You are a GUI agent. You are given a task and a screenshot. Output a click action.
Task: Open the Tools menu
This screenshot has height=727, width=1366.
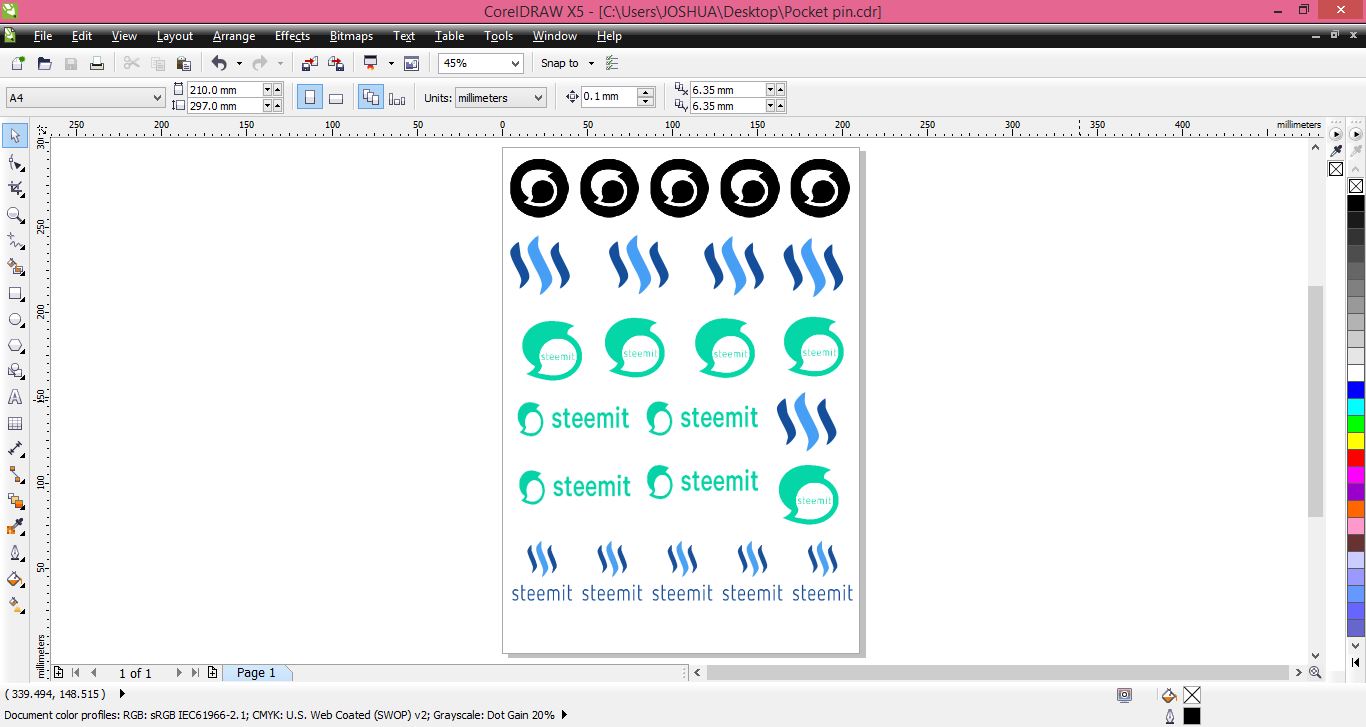498,36
